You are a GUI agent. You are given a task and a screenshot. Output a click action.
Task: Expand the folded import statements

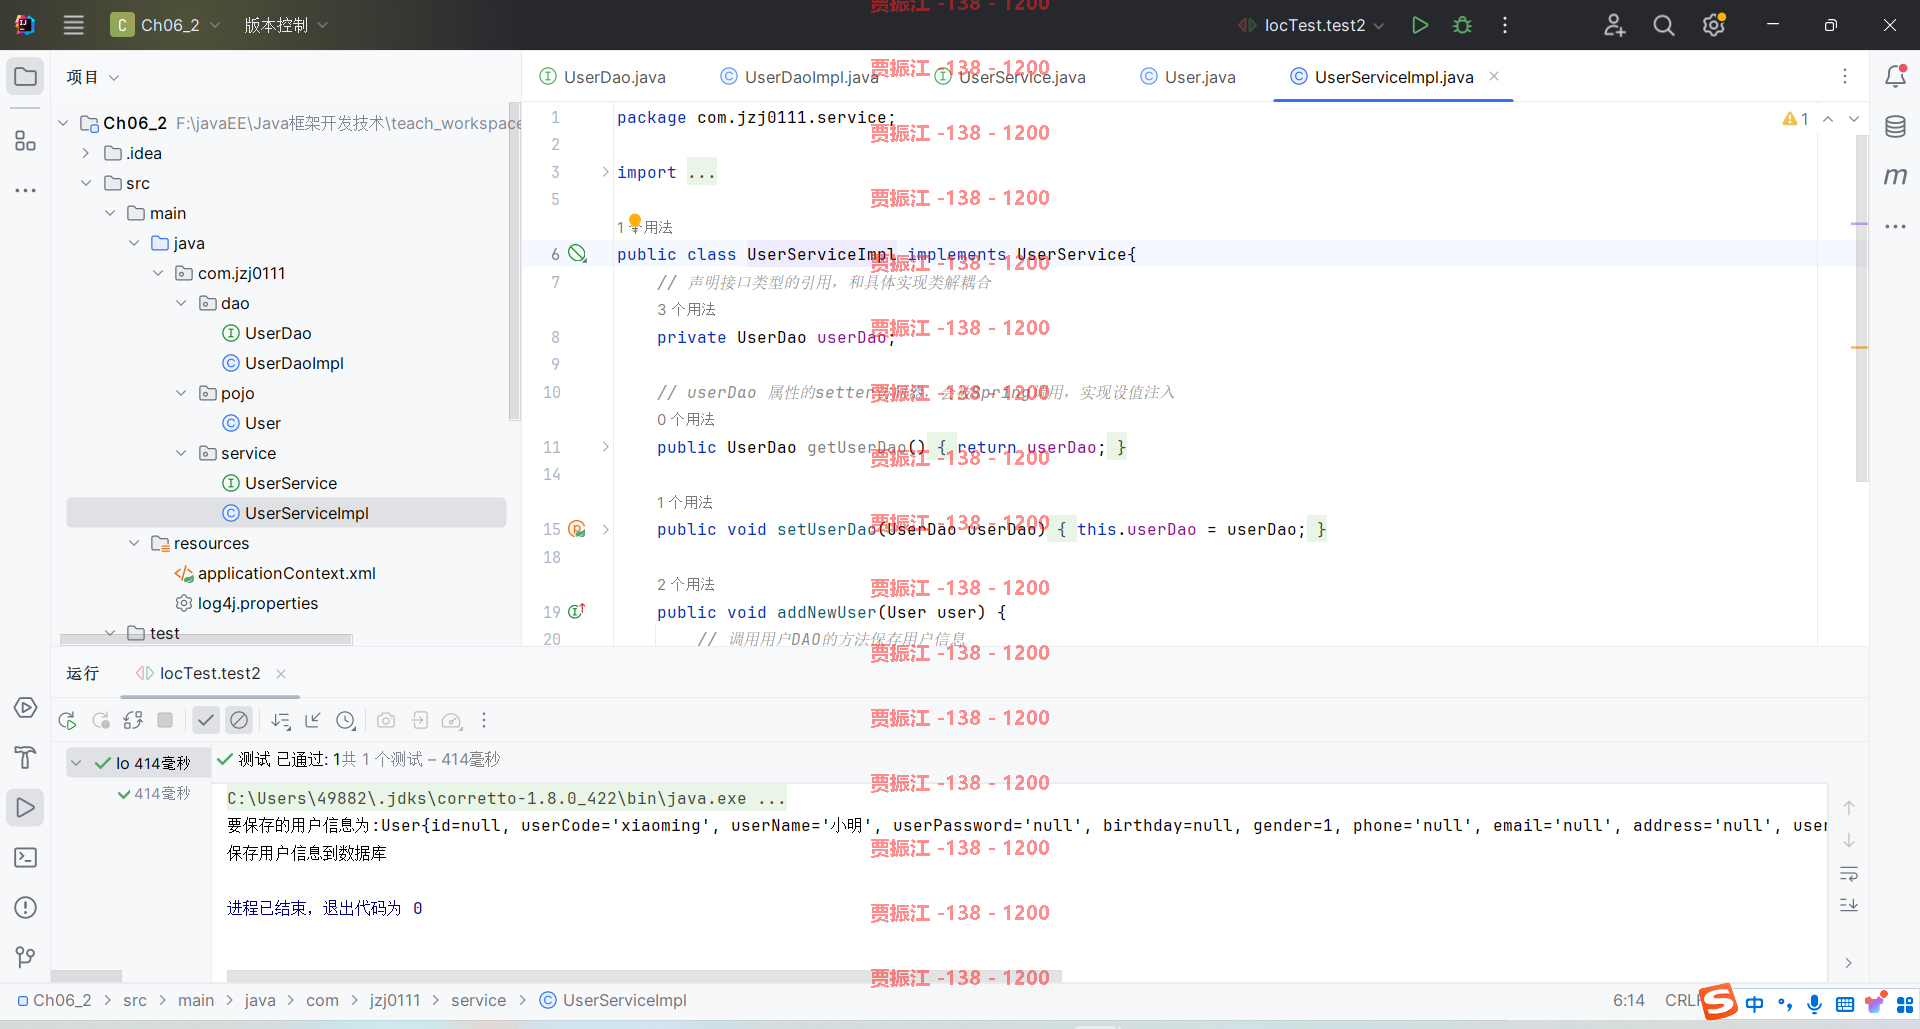pos(606,172)
